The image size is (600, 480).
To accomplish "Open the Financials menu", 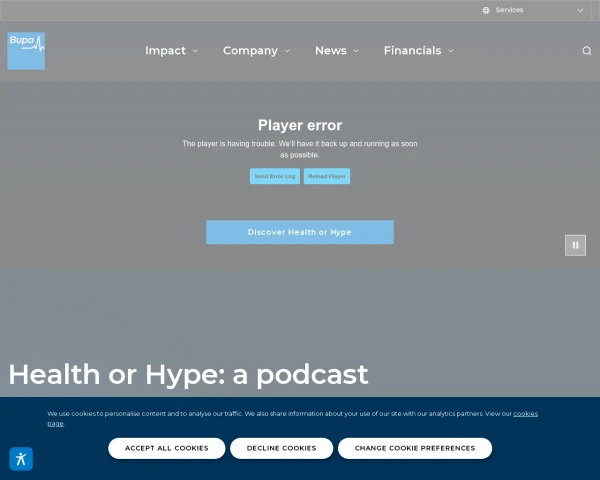I will pyautogui.click(x=412, y=51).
